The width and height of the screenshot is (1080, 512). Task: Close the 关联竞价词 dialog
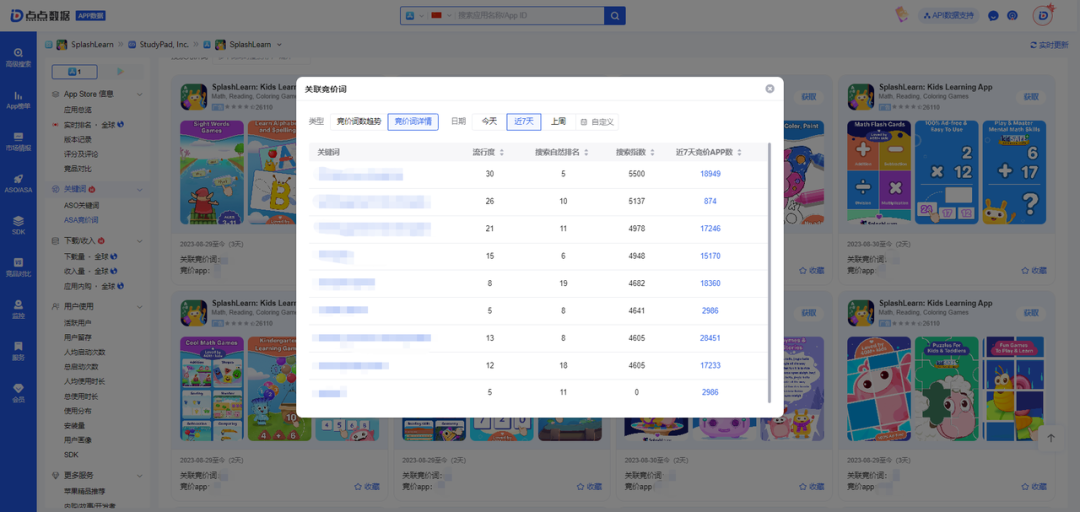tap(770, 89)
